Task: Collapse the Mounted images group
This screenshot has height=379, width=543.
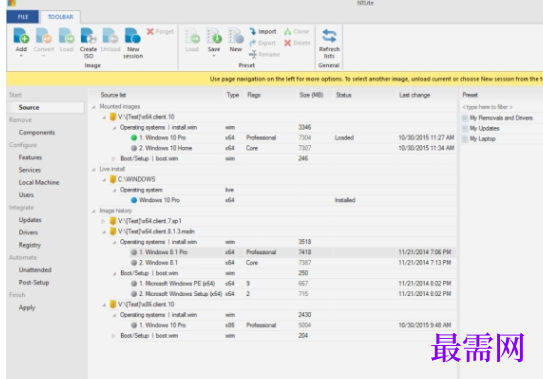Action: click(94, 107)
